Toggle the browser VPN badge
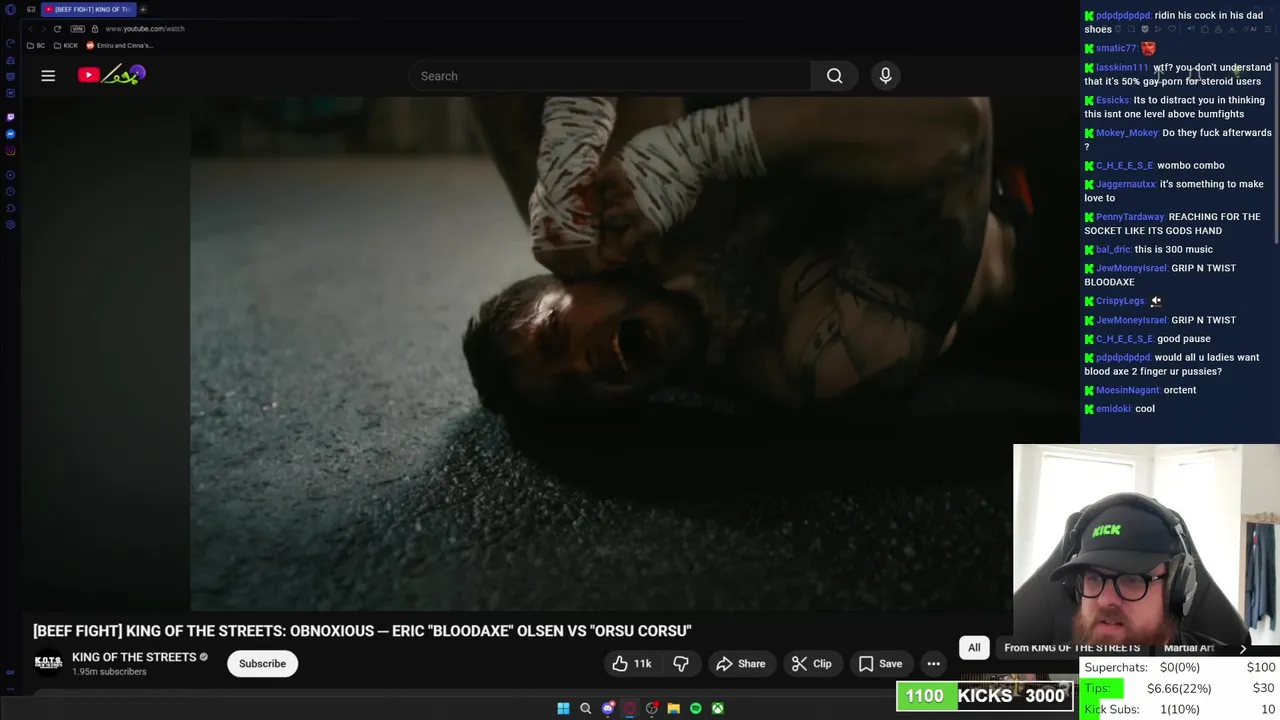The height and width of the screenshot is (720, 1280). pyautogui.click(x=78, y=29)
